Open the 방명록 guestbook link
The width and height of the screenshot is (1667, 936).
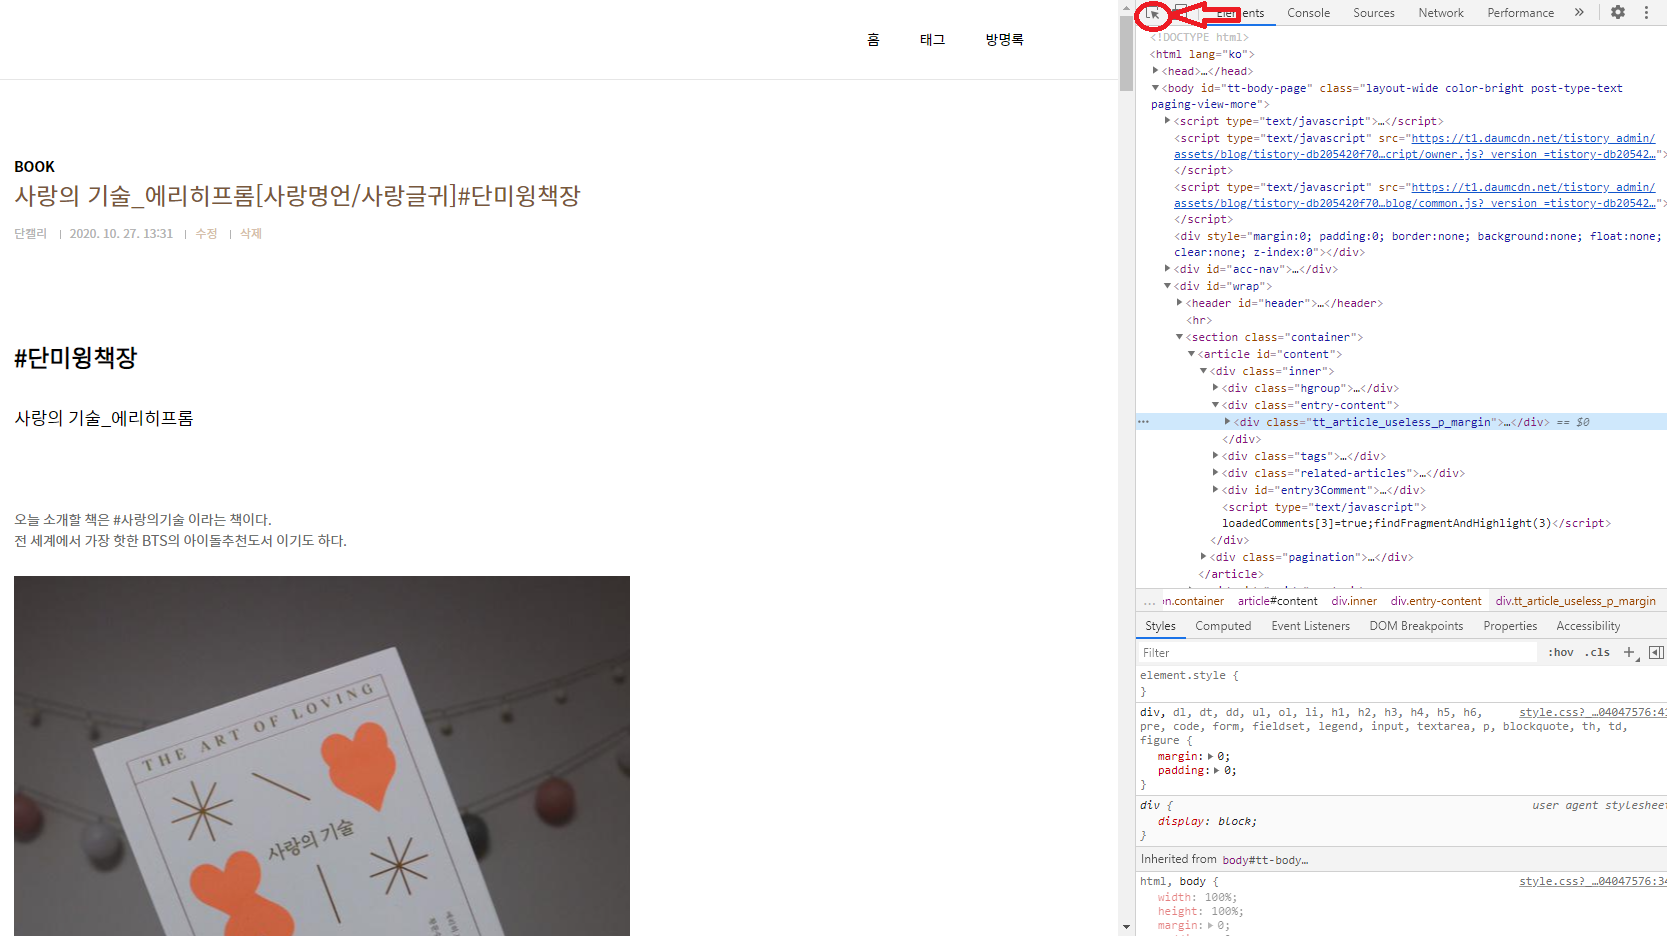[x=1004, y=40]
